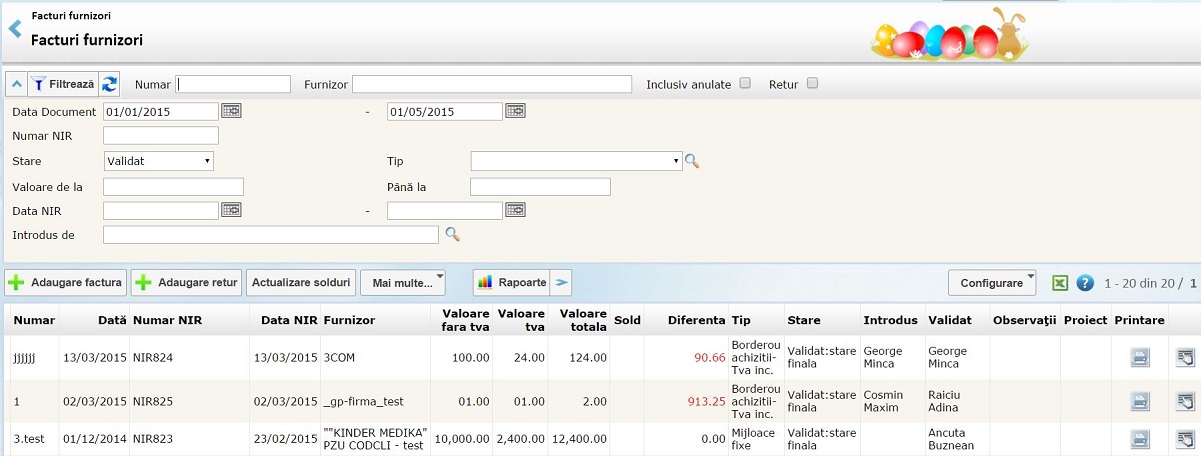Expand the Tip dropdown list

pos(576,160)
